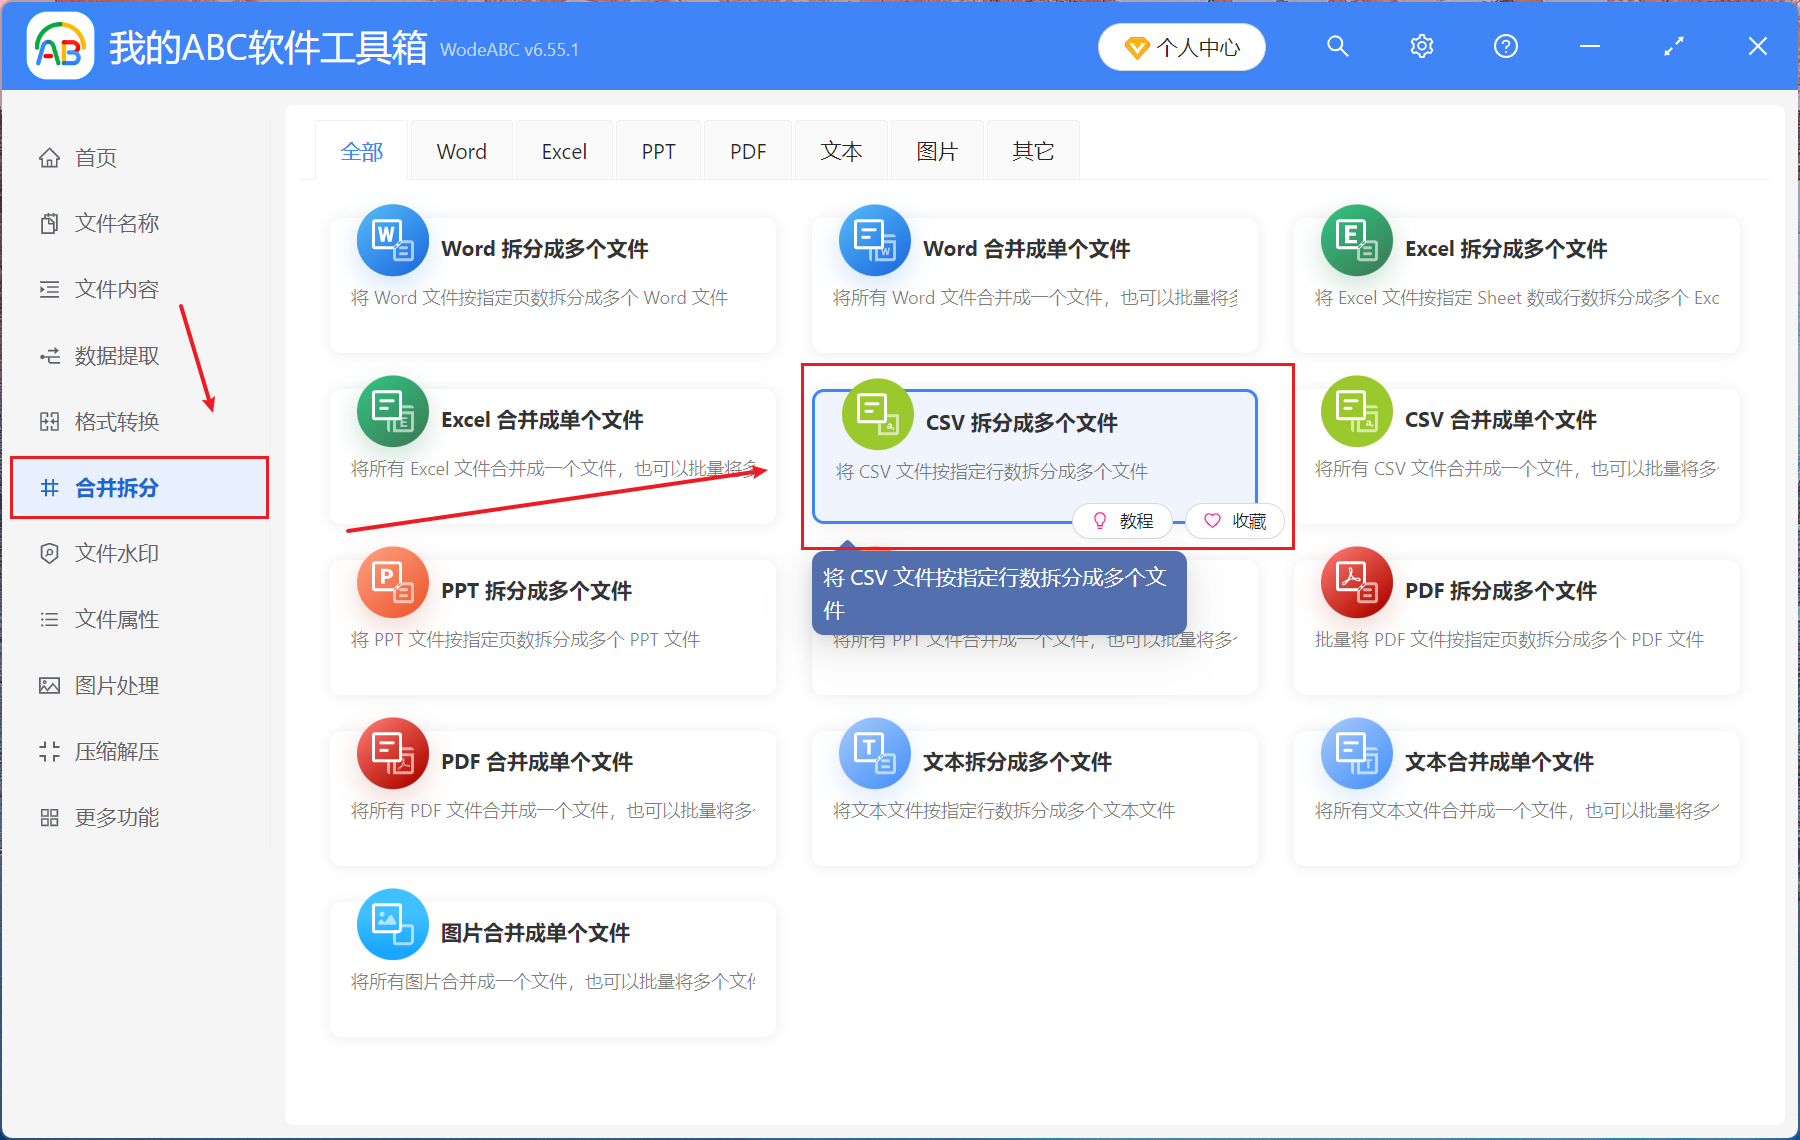Click the 图片合并 tool icon

392,925
